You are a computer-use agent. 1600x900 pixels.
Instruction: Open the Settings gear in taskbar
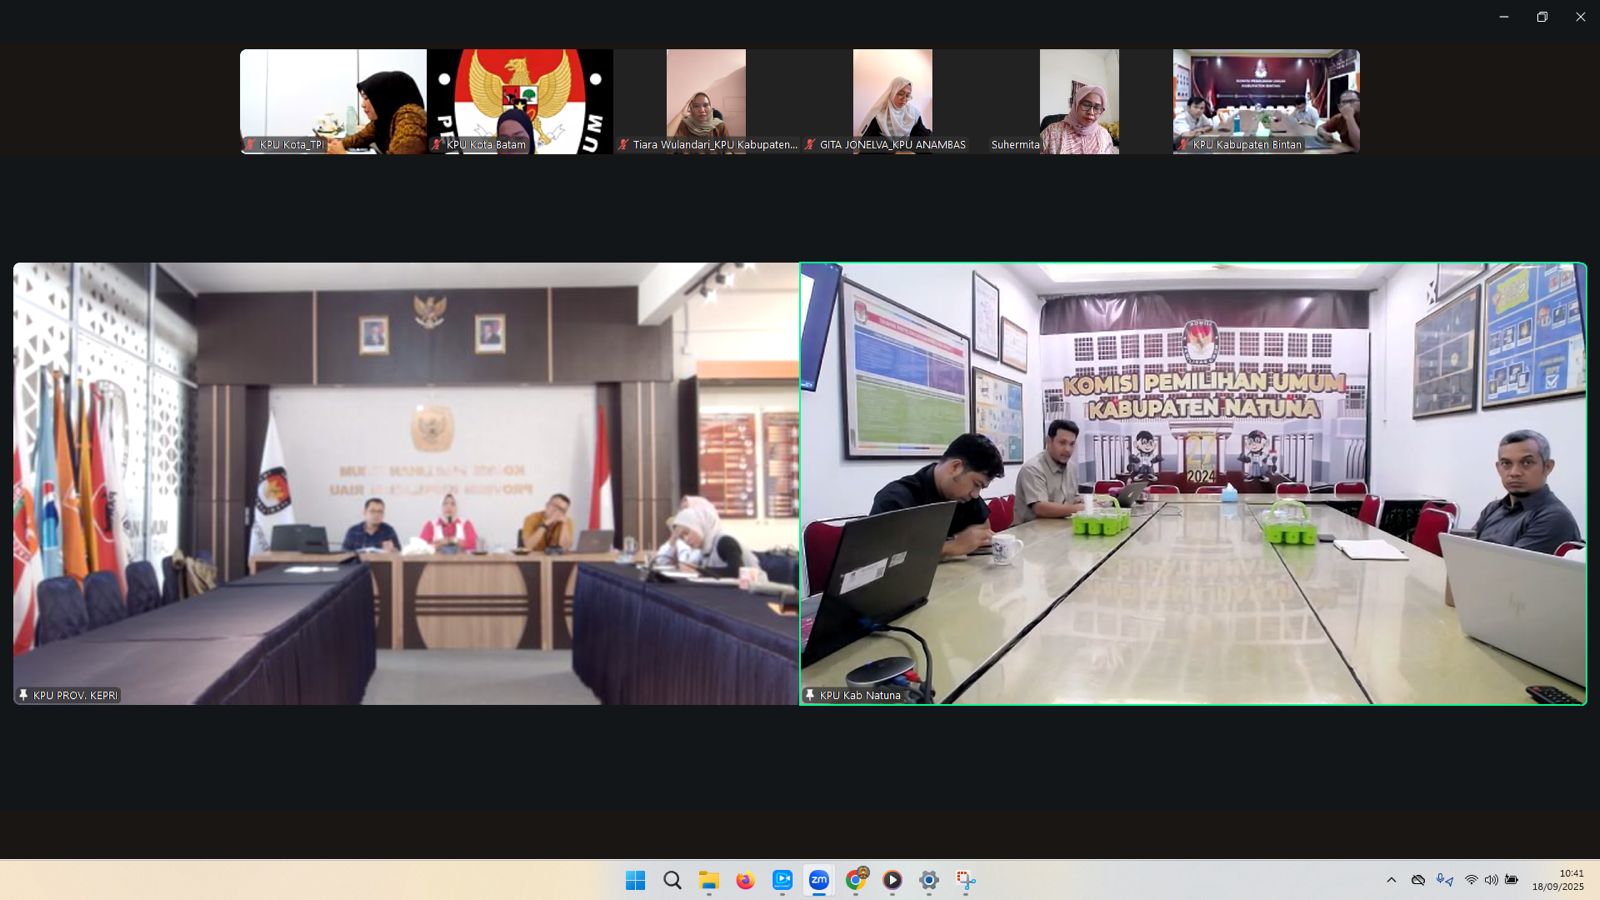[929, 880]
